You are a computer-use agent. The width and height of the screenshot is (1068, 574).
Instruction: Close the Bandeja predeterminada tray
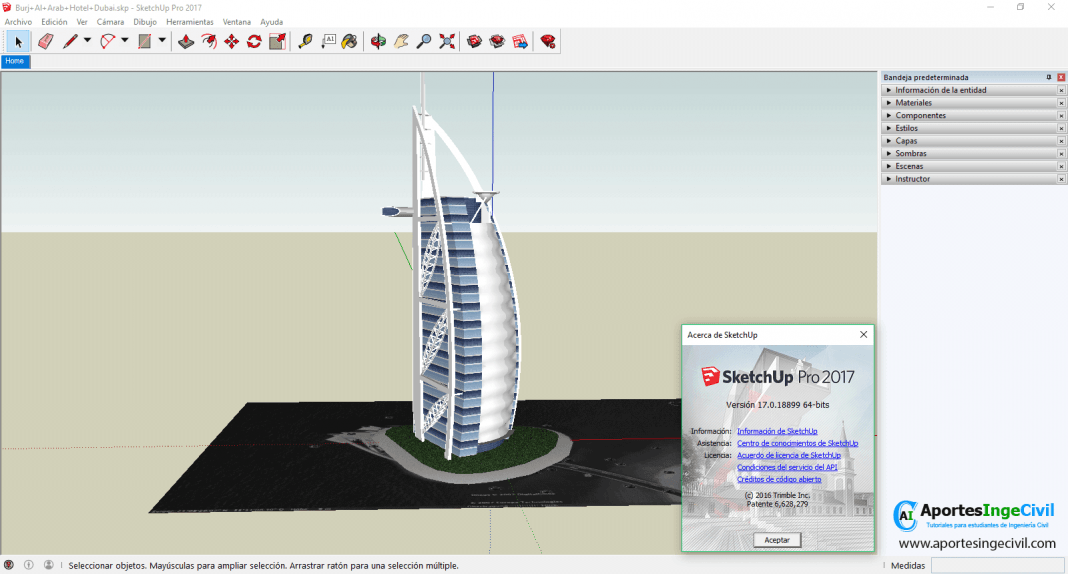[x=1061, y=77]
